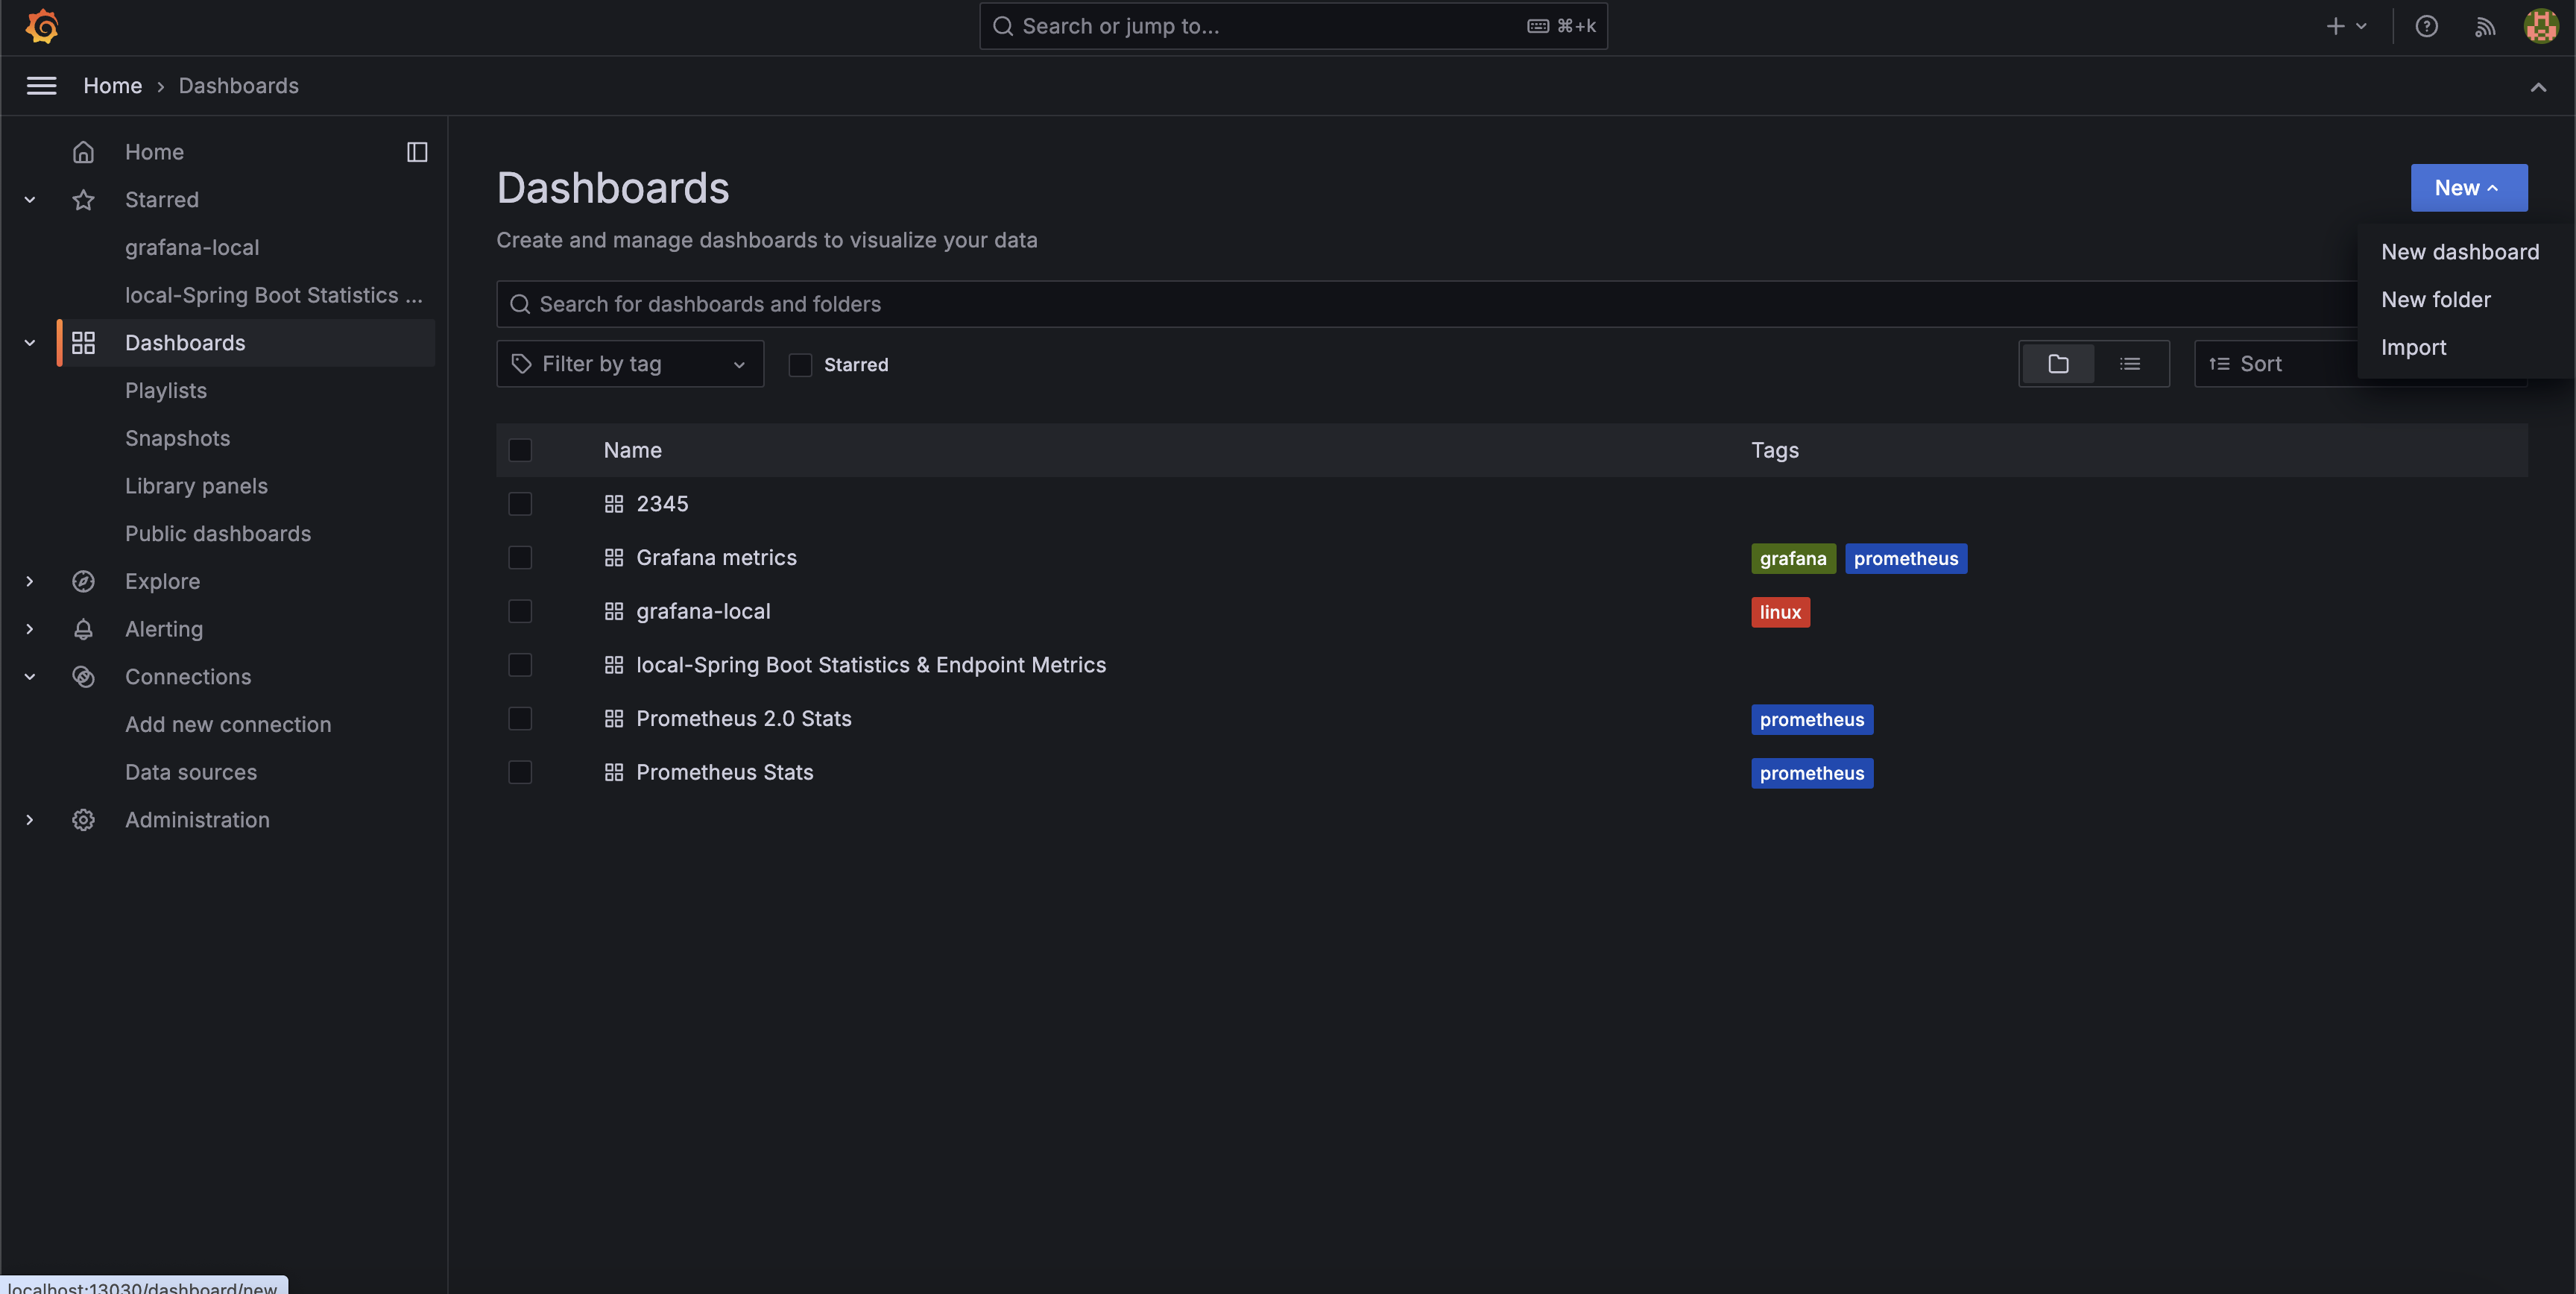The image size is (2576, 1294).
Task: Open the Prometheus 2.0 Stats dashboard link
Action: 744,719
